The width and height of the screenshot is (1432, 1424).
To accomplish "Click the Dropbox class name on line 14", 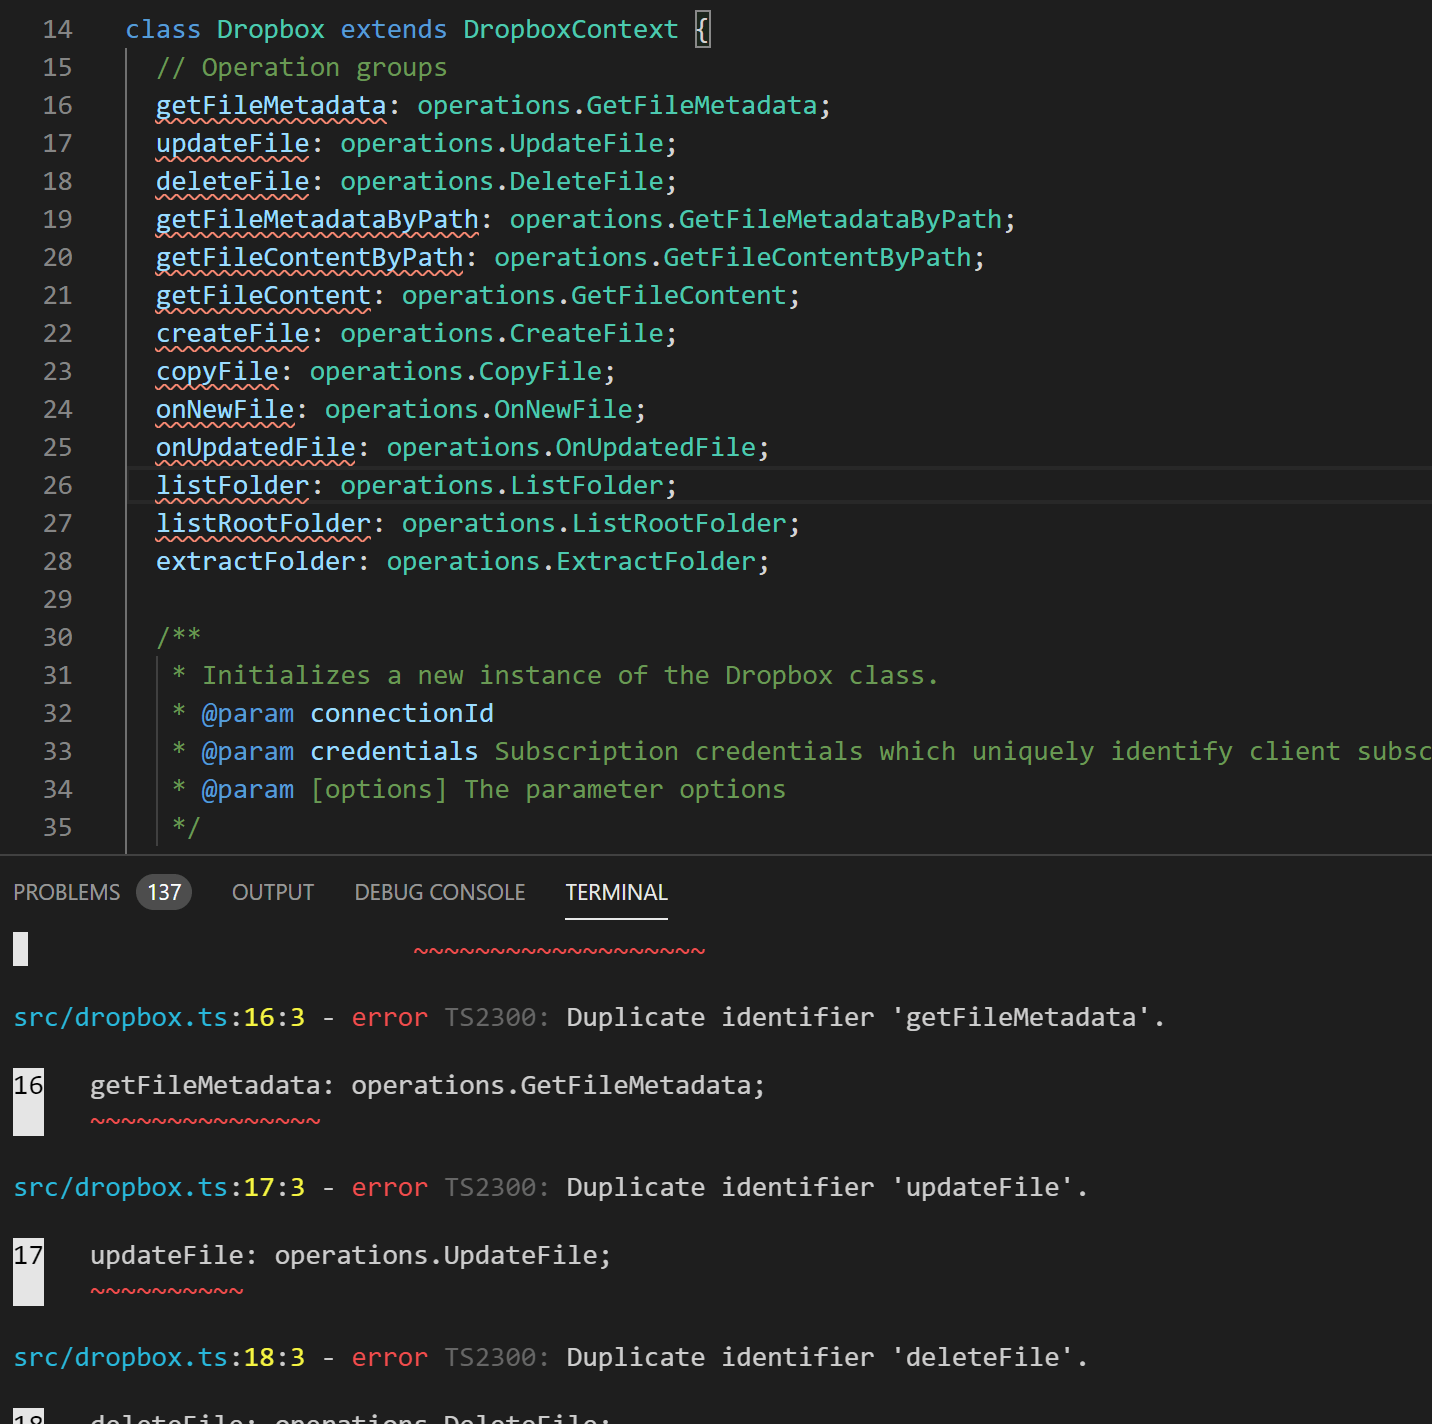I will click(x=271, y=29).
